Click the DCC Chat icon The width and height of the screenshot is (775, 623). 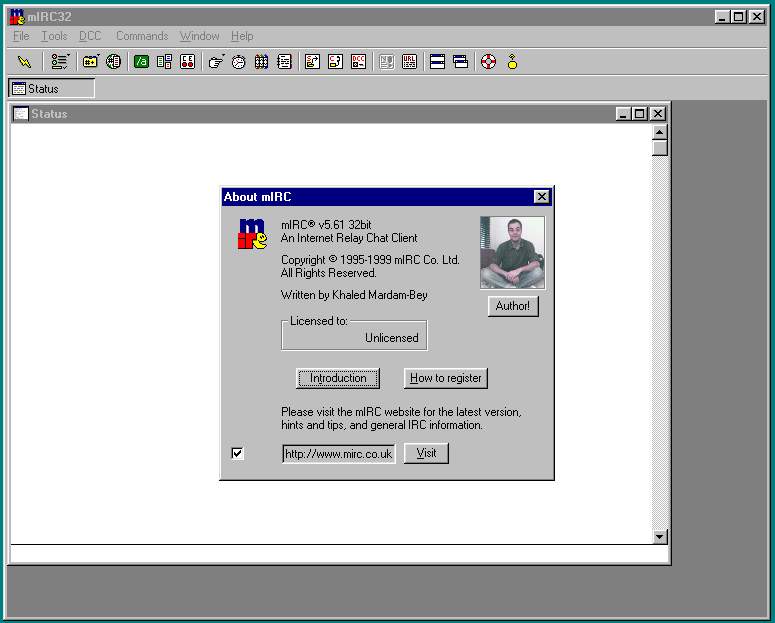pos(336,62)
